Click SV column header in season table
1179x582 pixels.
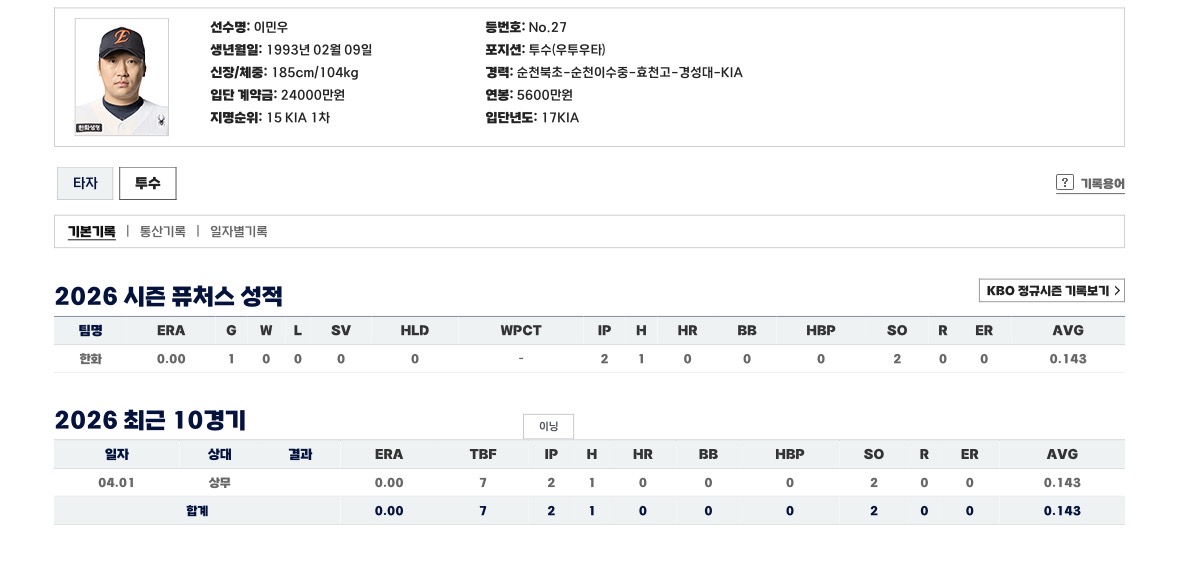tap(341, 330)
